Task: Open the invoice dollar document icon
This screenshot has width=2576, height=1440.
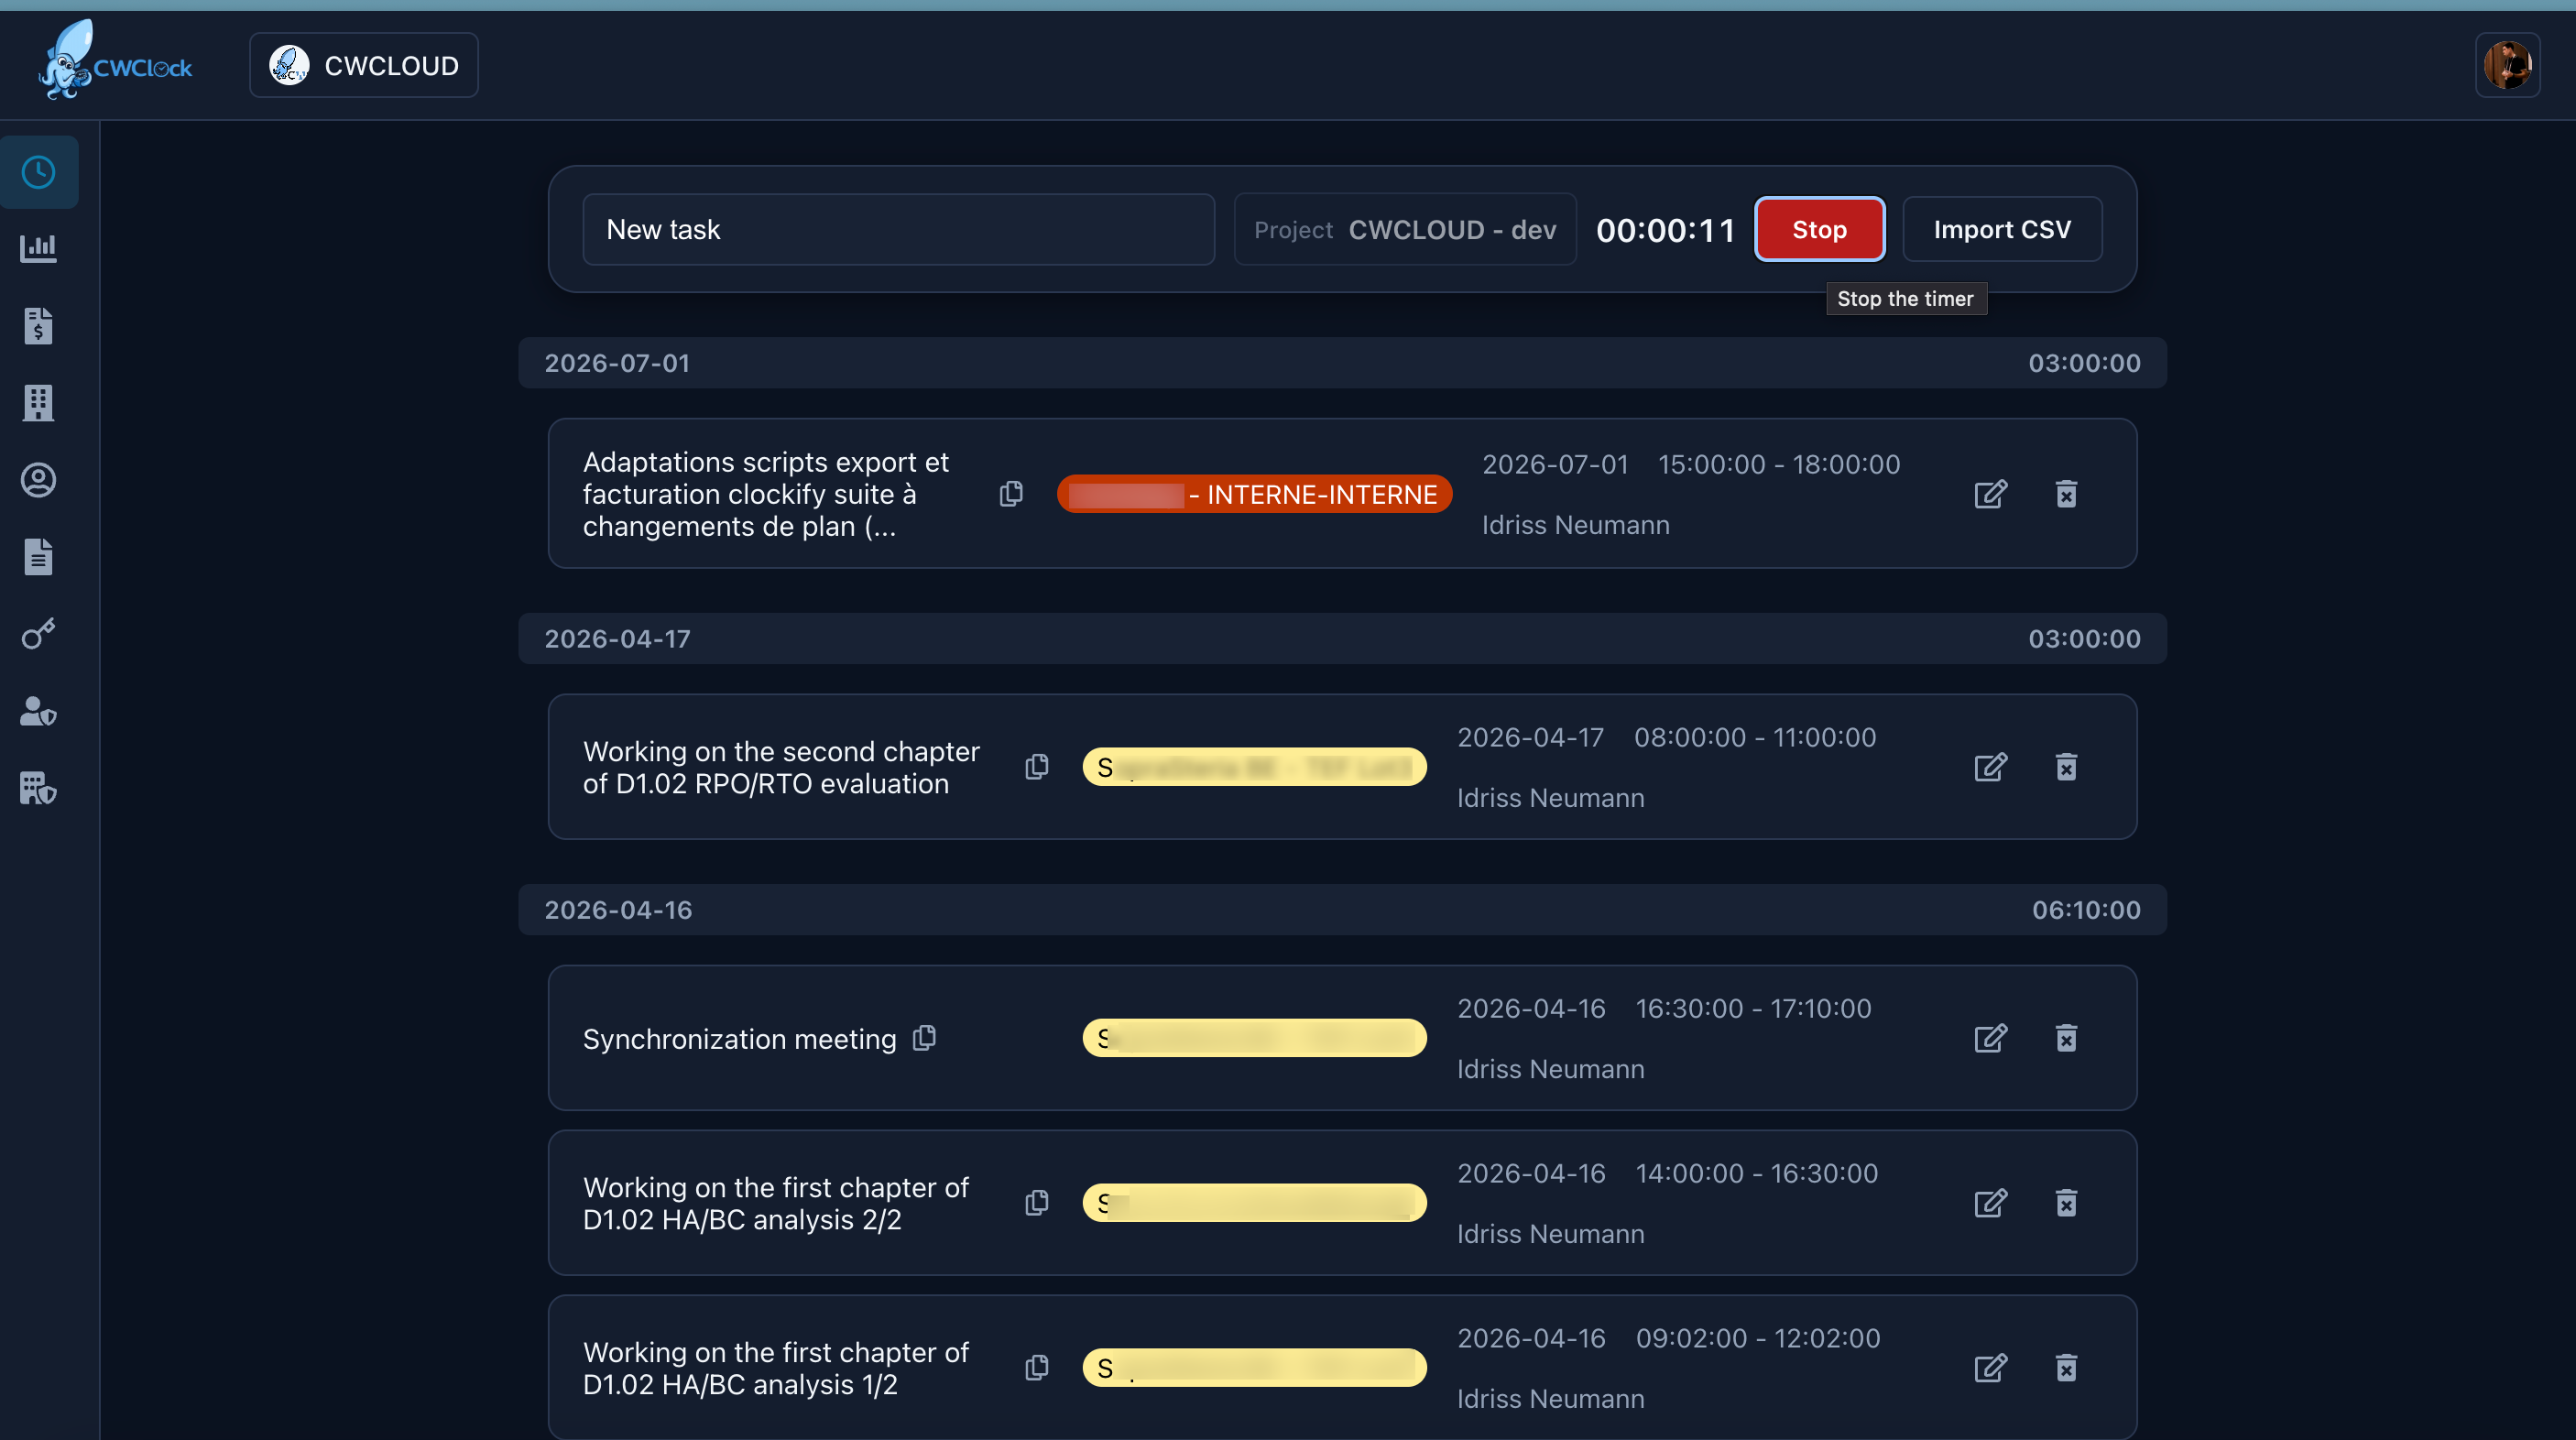Action: point(38,325)
